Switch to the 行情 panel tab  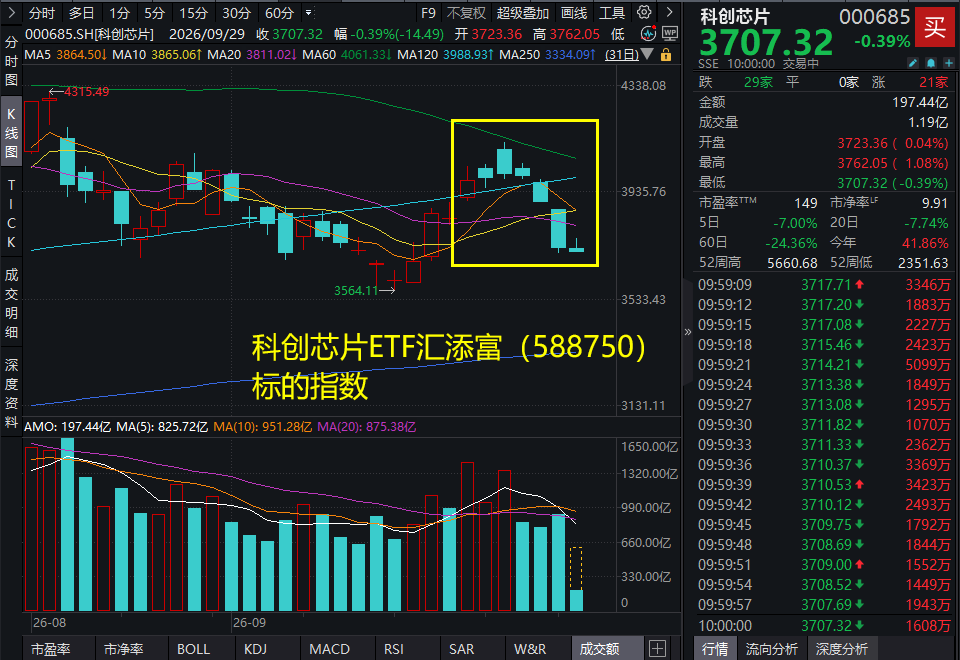point(714,649)
